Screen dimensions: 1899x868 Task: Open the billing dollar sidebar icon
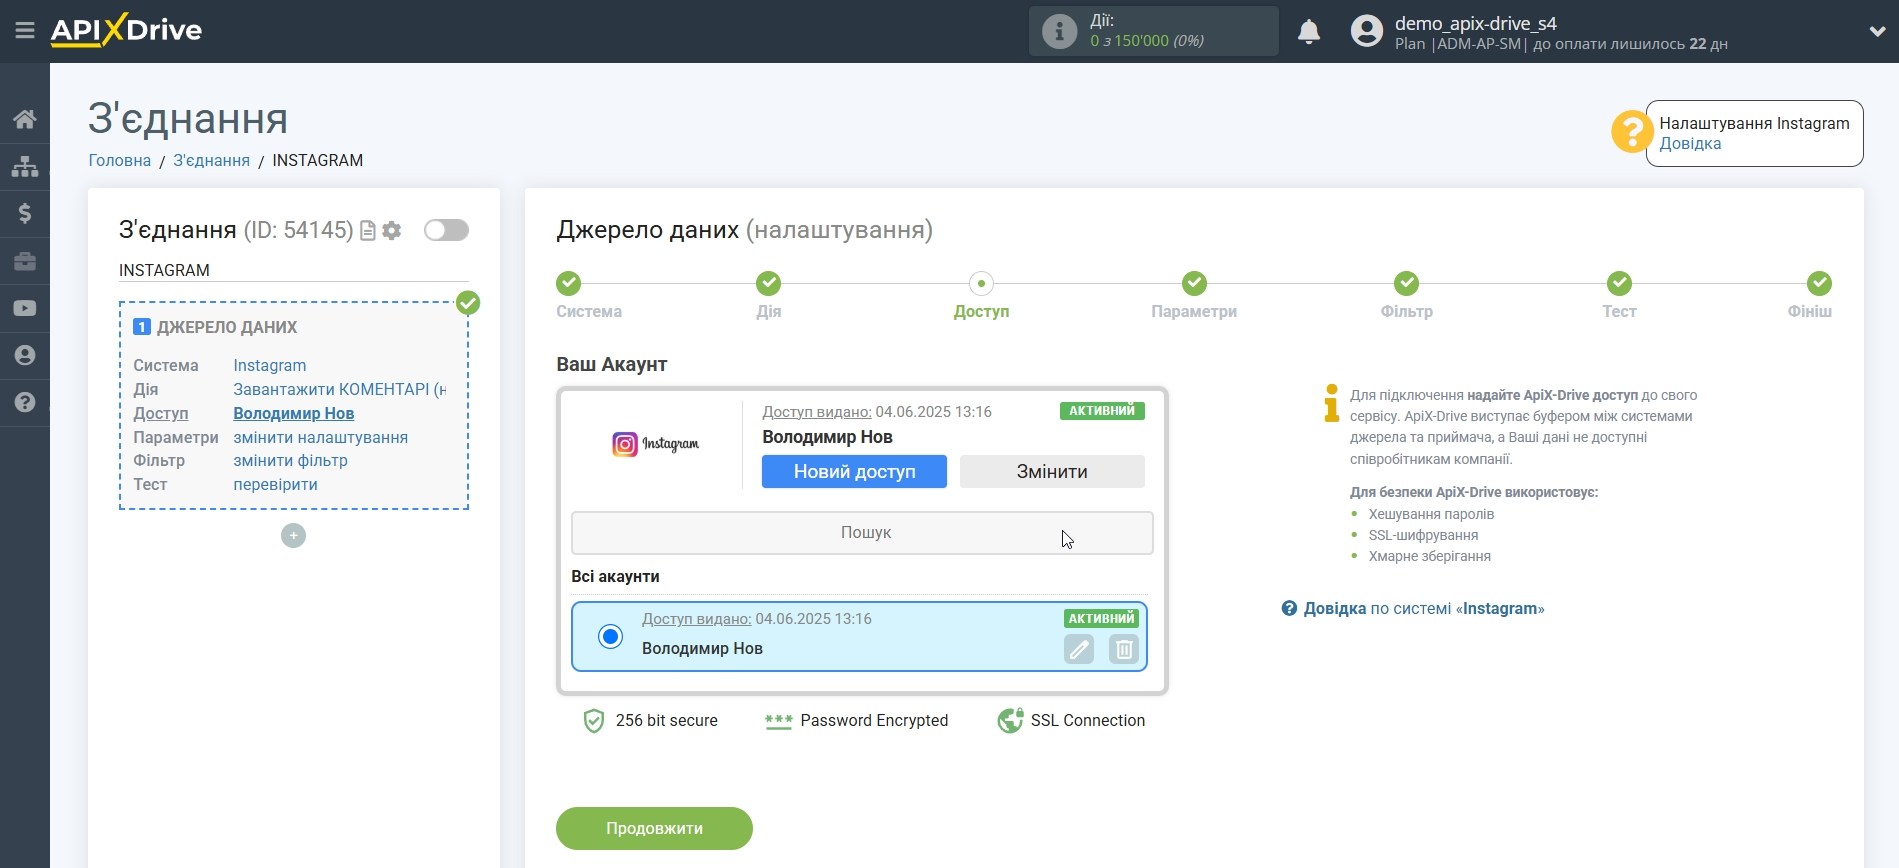click(x=25, y=213)
